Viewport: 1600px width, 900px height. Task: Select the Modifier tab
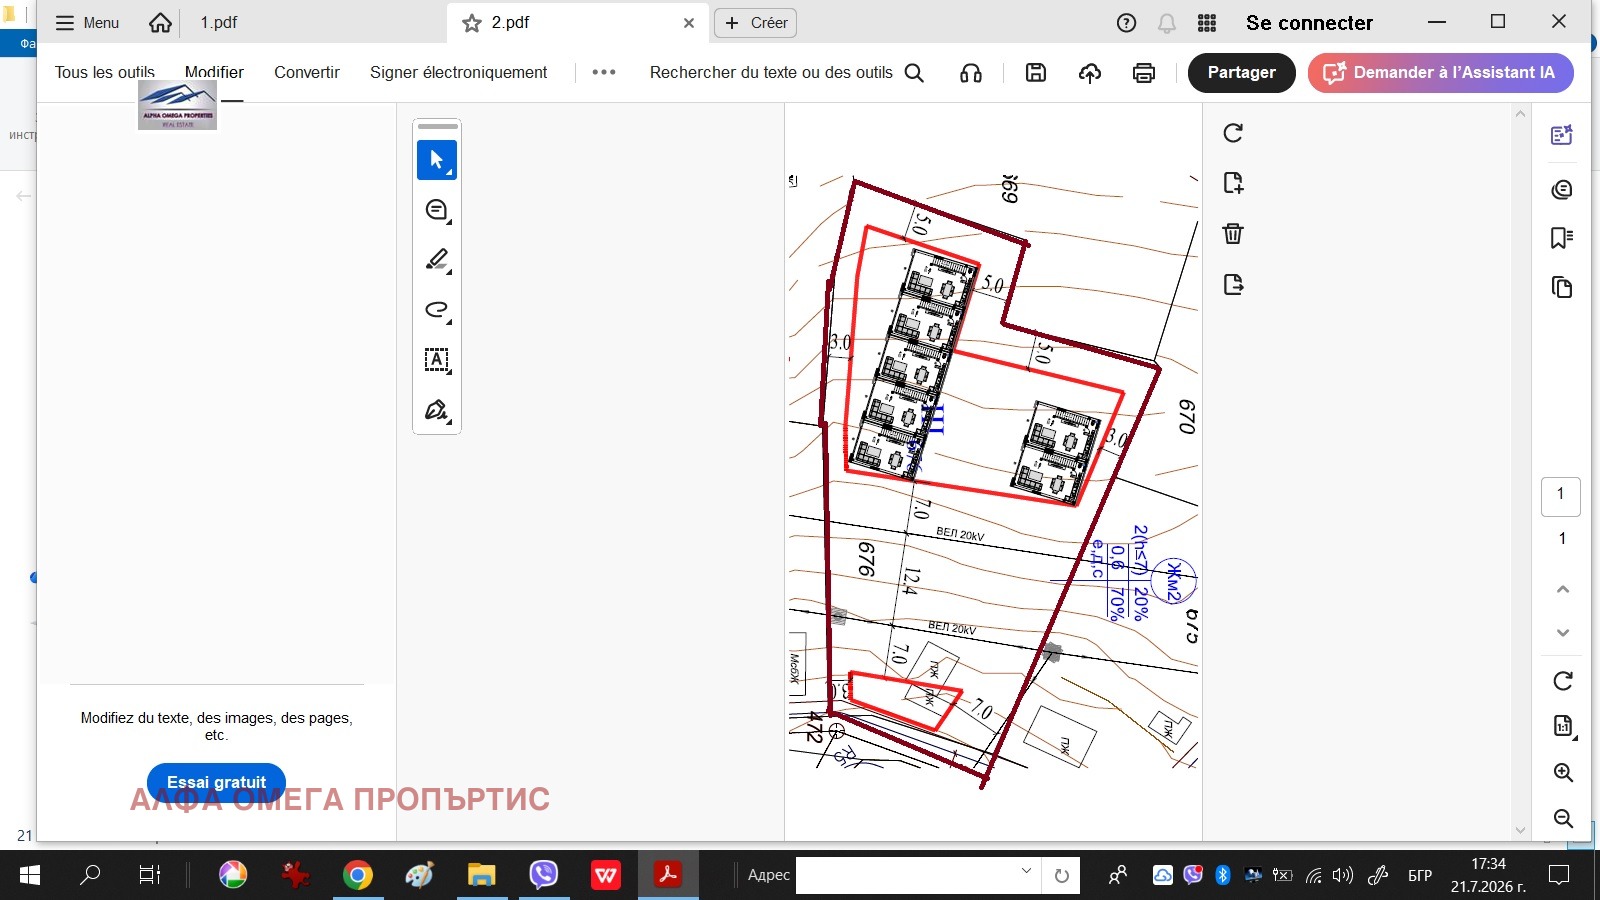click(214, 72)
